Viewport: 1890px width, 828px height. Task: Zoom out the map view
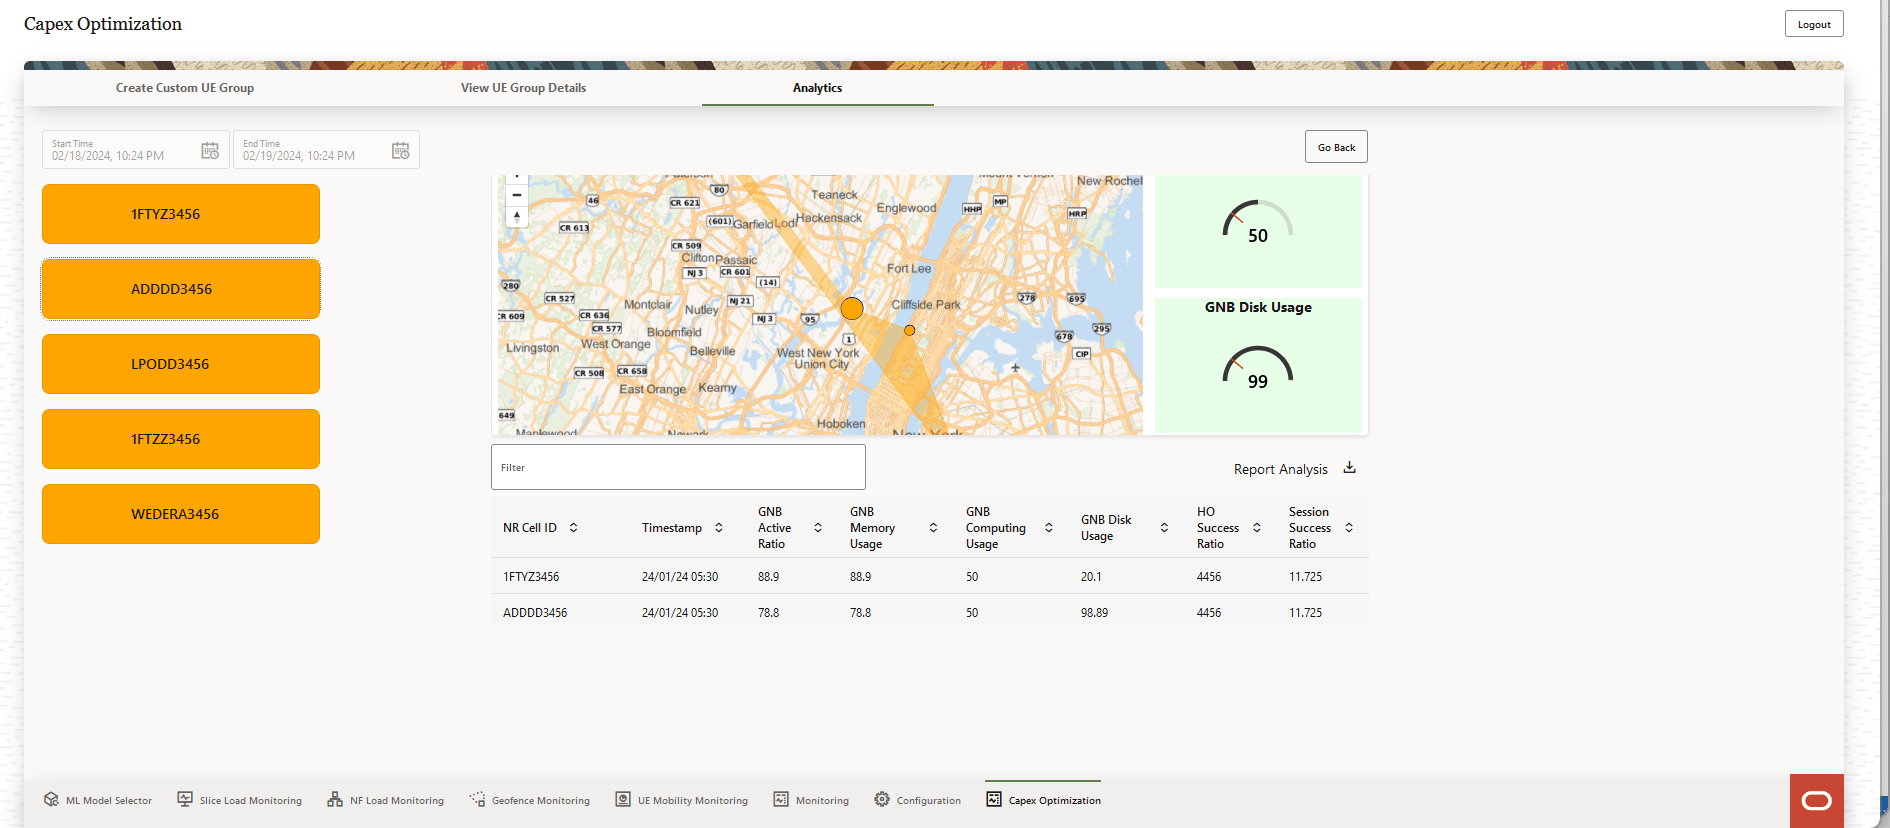517,195
